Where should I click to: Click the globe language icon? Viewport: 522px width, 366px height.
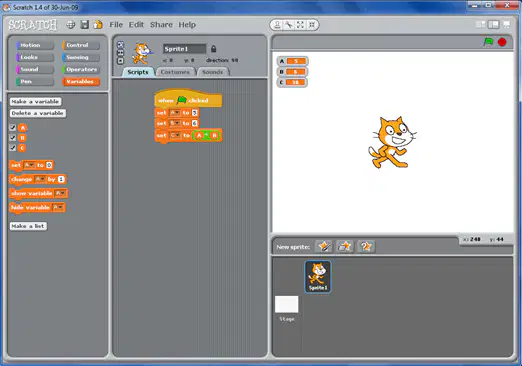[x=70, y=25]
